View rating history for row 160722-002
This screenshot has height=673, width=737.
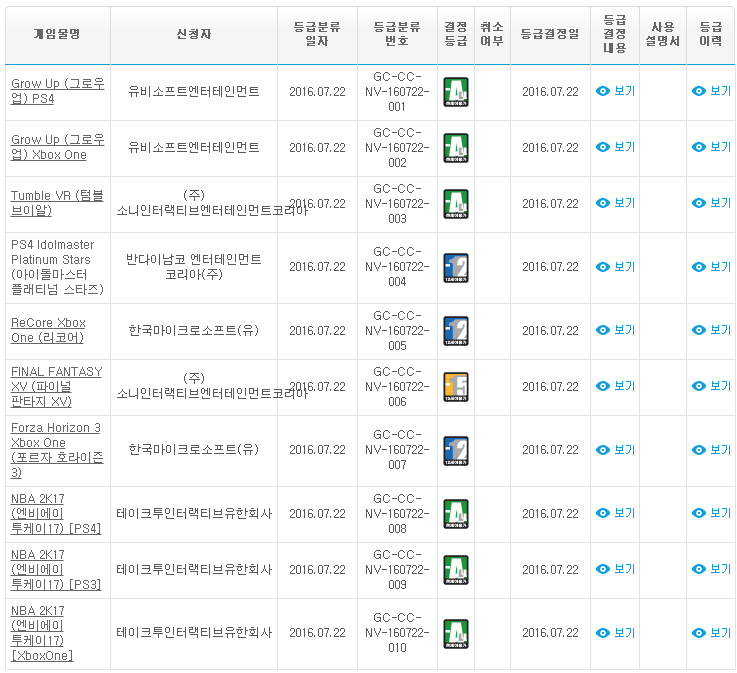pyautogui.click(x=711, y=147)
